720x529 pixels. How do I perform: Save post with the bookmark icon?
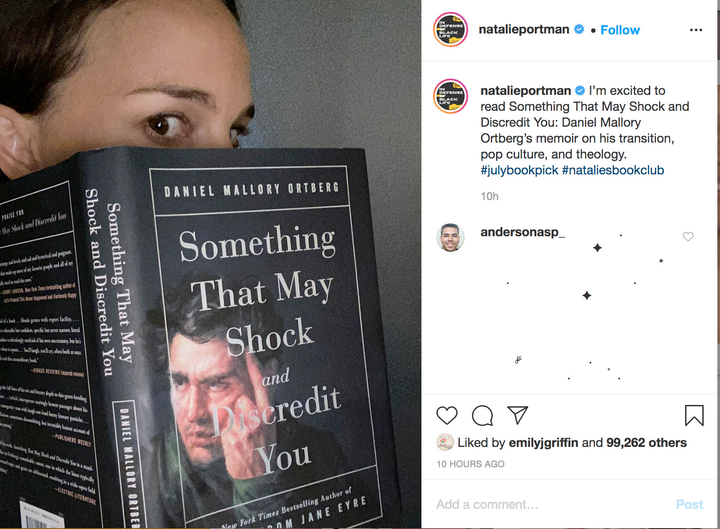[694, 415]
